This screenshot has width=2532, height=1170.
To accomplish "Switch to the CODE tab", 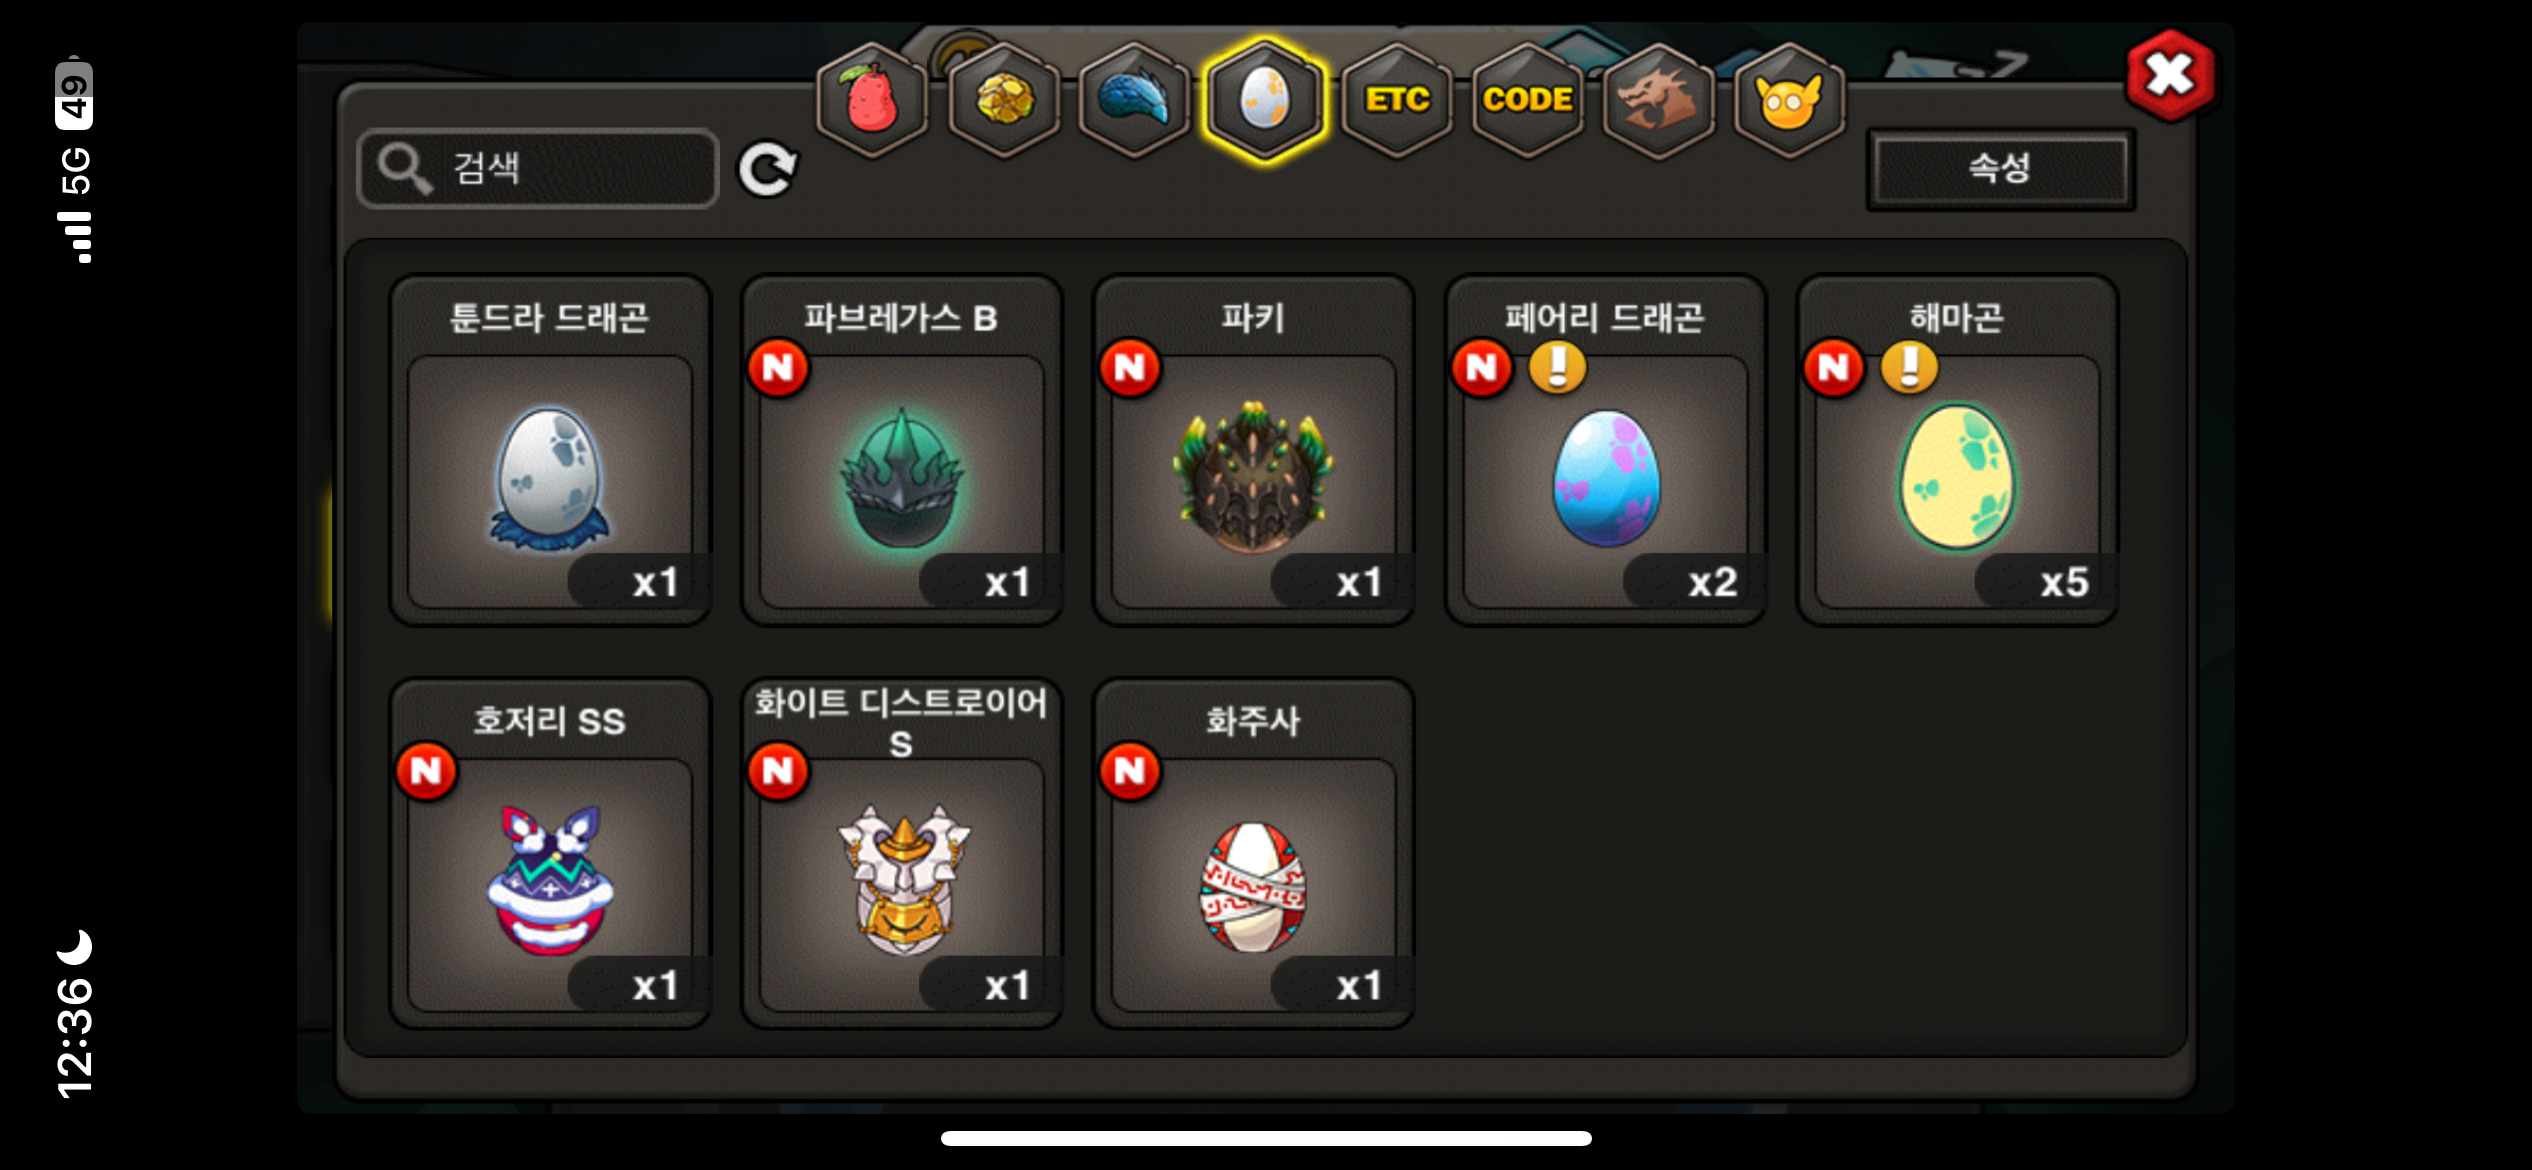I will [x=1527, y=99].
